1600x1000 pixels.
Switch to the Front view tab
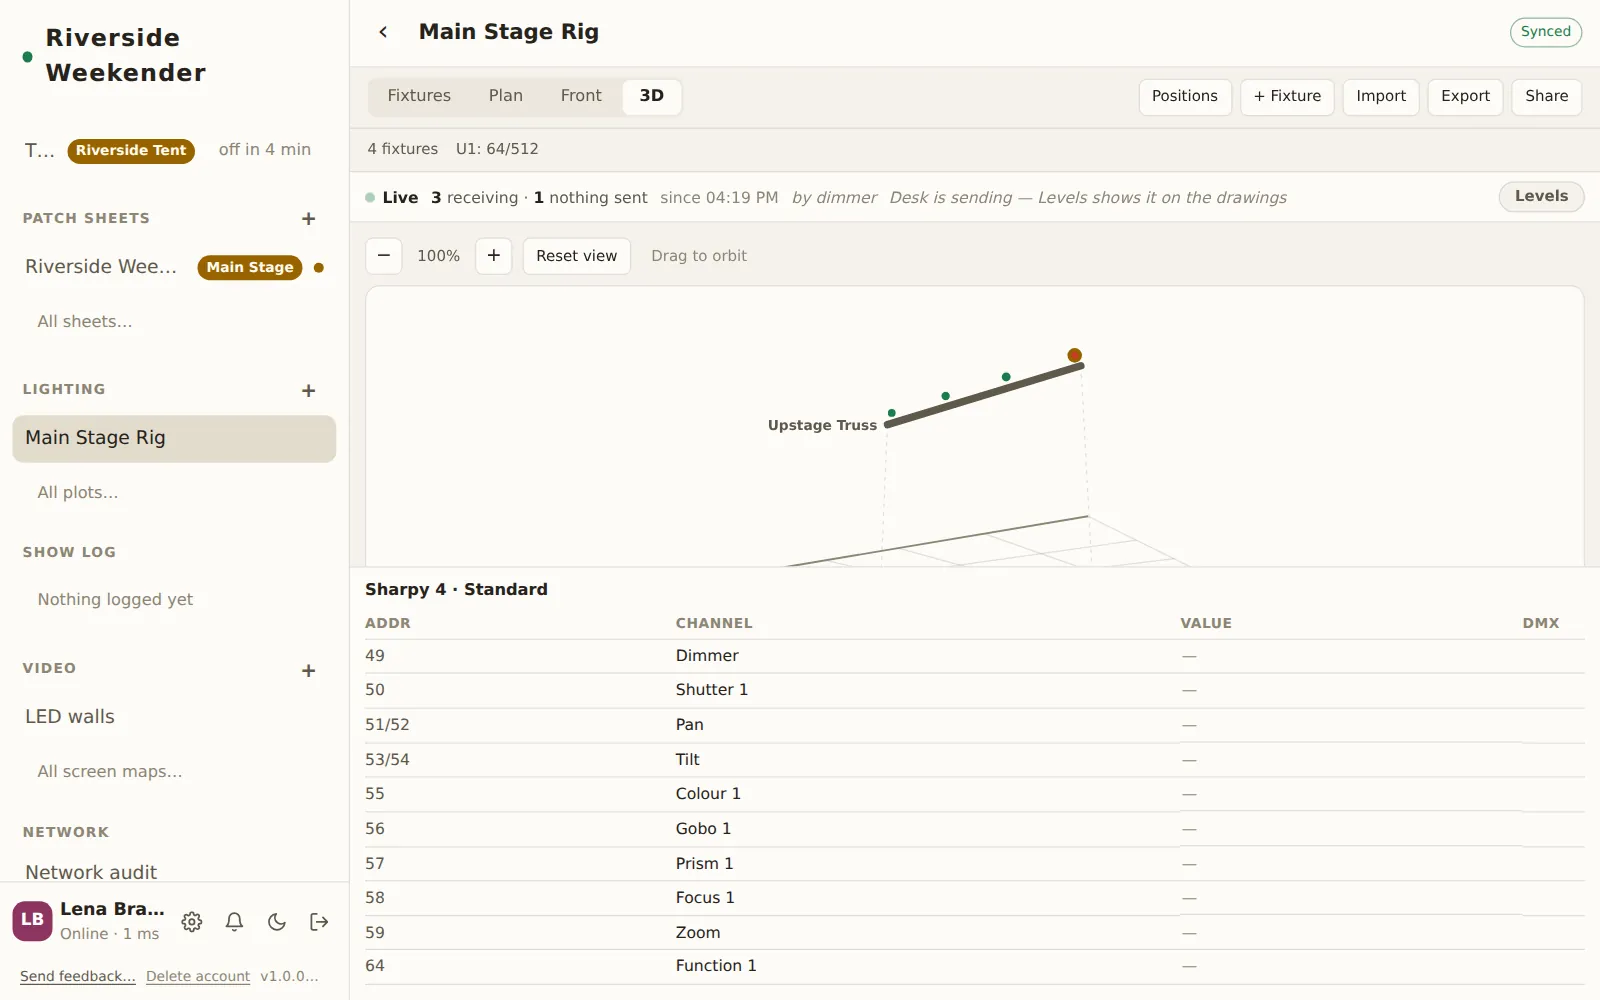[x=581, y=96]
